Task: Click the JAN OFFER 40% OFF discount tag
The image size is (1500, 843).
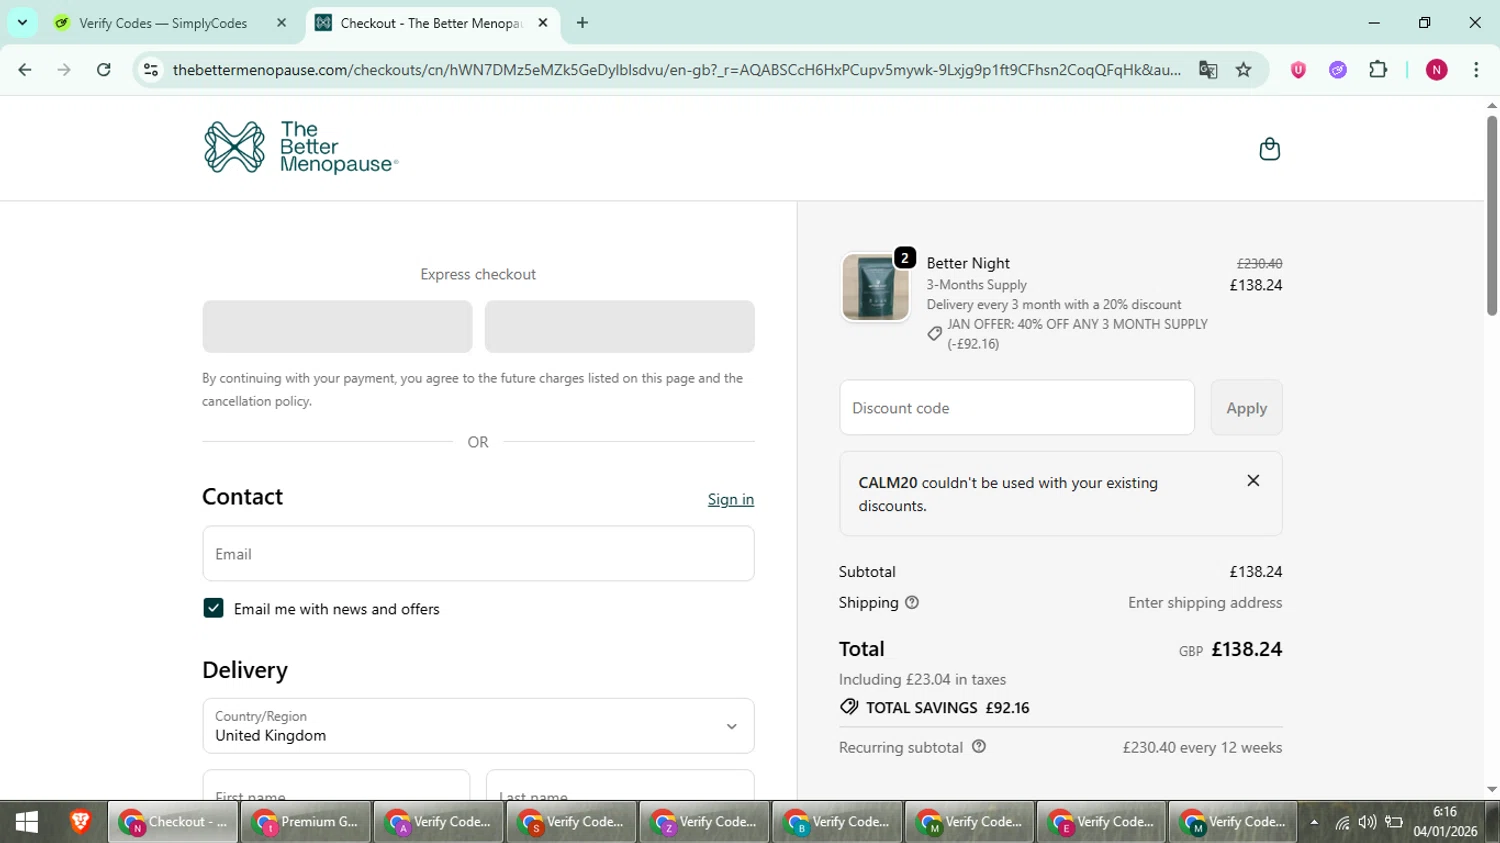Action: coord(1067,334)
